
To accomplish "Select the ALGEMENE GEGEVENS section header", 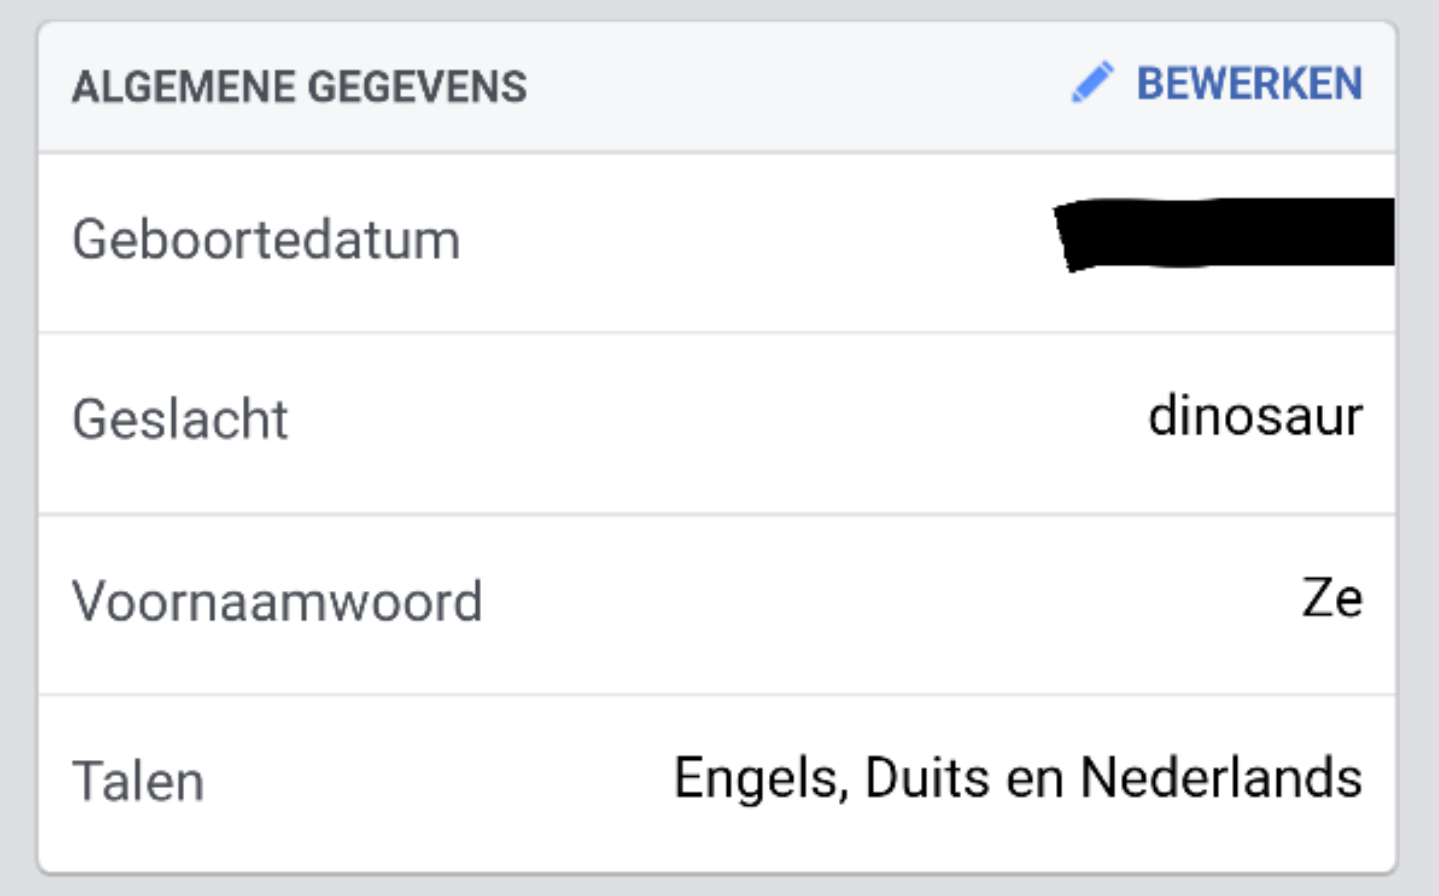I will [299, 87].
